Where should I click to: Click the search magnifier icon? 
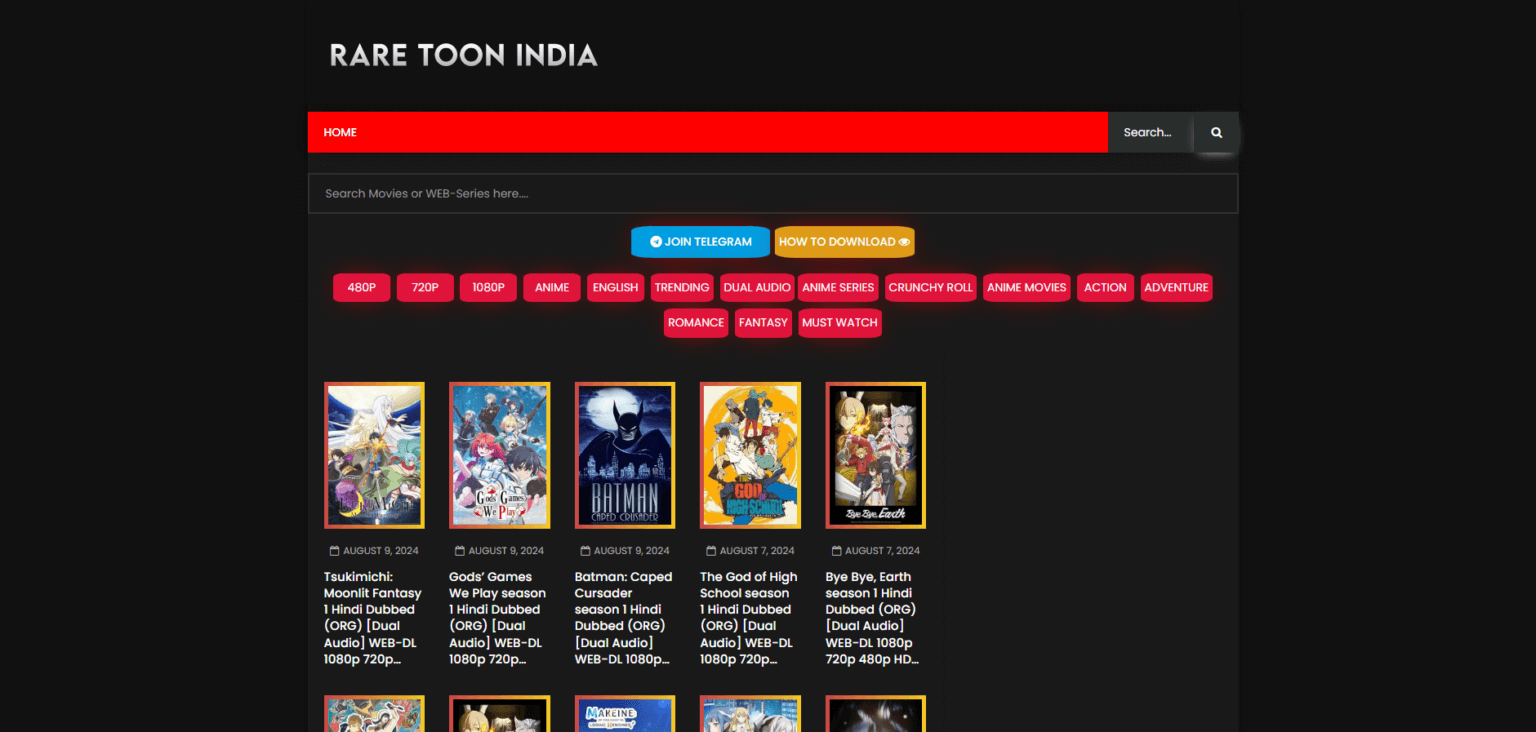pos(1215,131)
